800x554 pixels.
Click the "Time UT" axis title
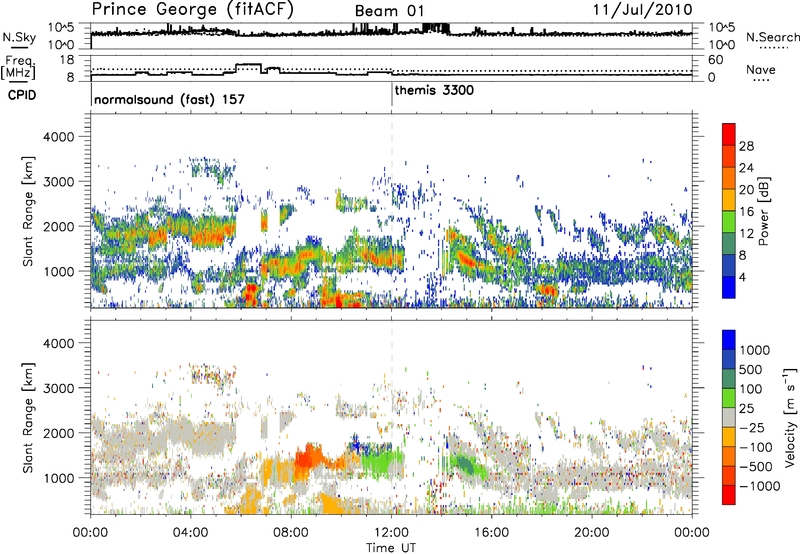[x=391, y=548]
